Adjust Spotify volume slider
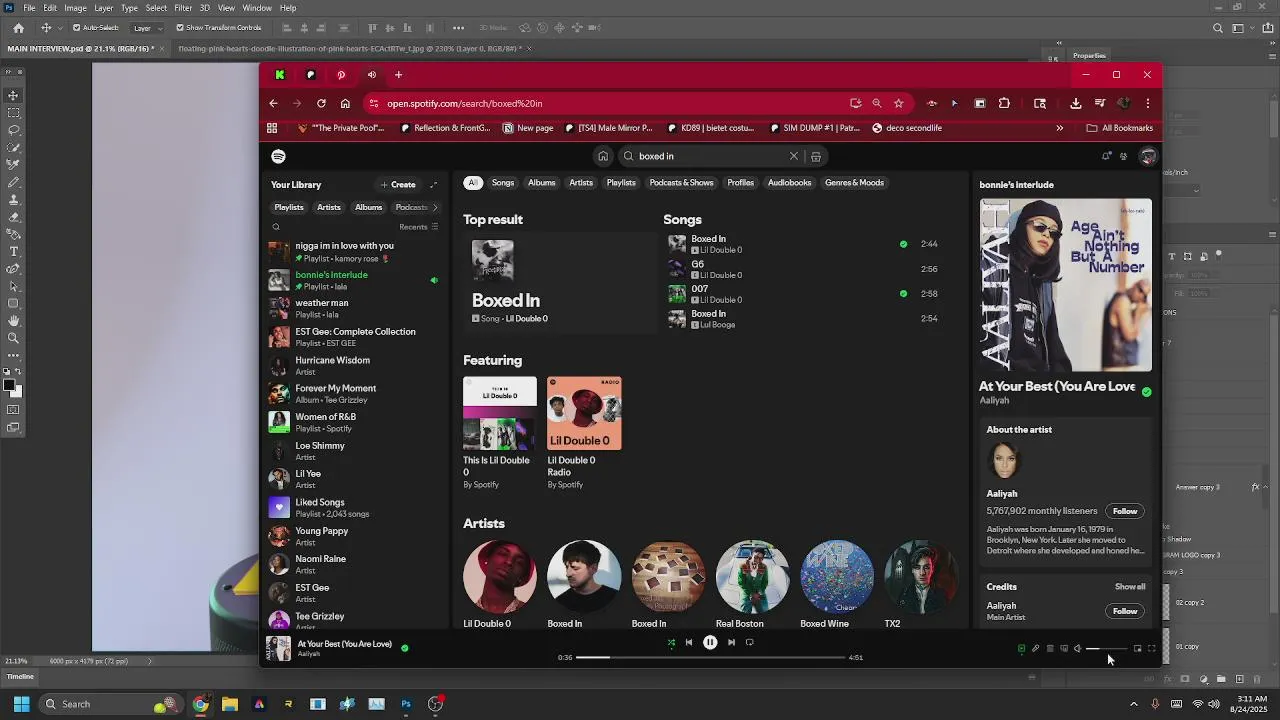 tap(1107, 648)
